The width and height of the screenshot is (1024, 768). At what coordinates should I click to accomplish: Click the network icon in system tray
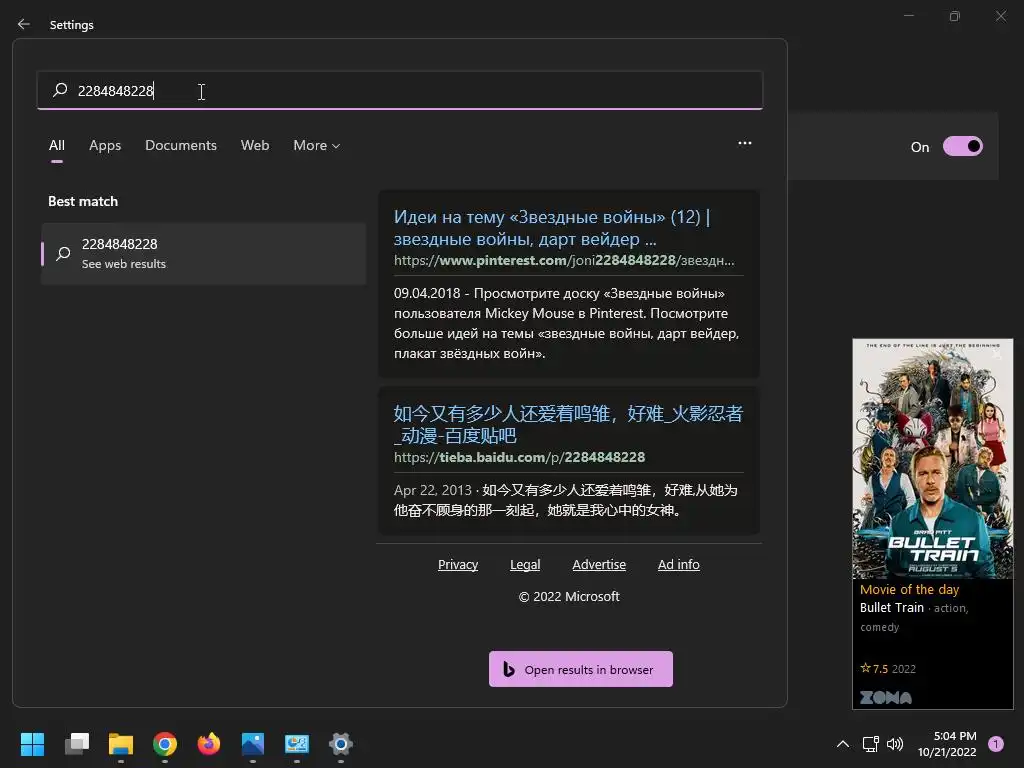point(871,743)
